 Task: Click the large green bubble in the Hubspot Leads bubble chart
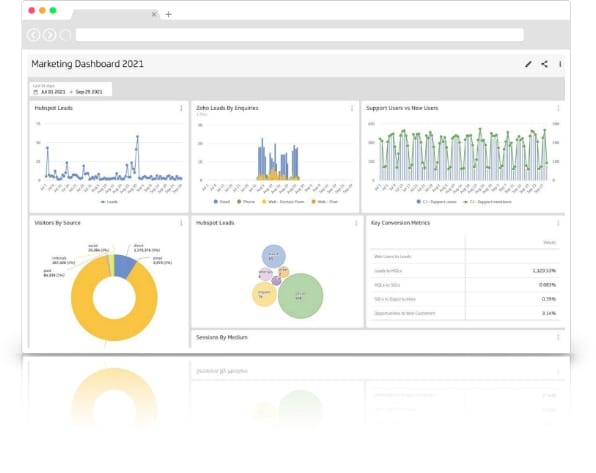click(300, 296)
